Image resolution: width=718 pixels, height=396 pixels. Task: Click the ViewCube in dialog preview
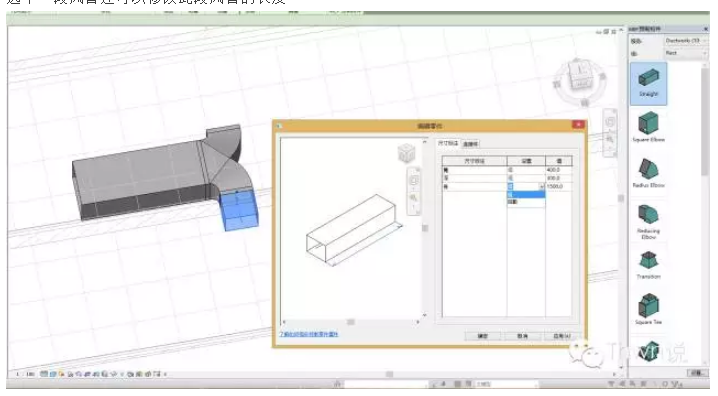click(x=406, y=153)
